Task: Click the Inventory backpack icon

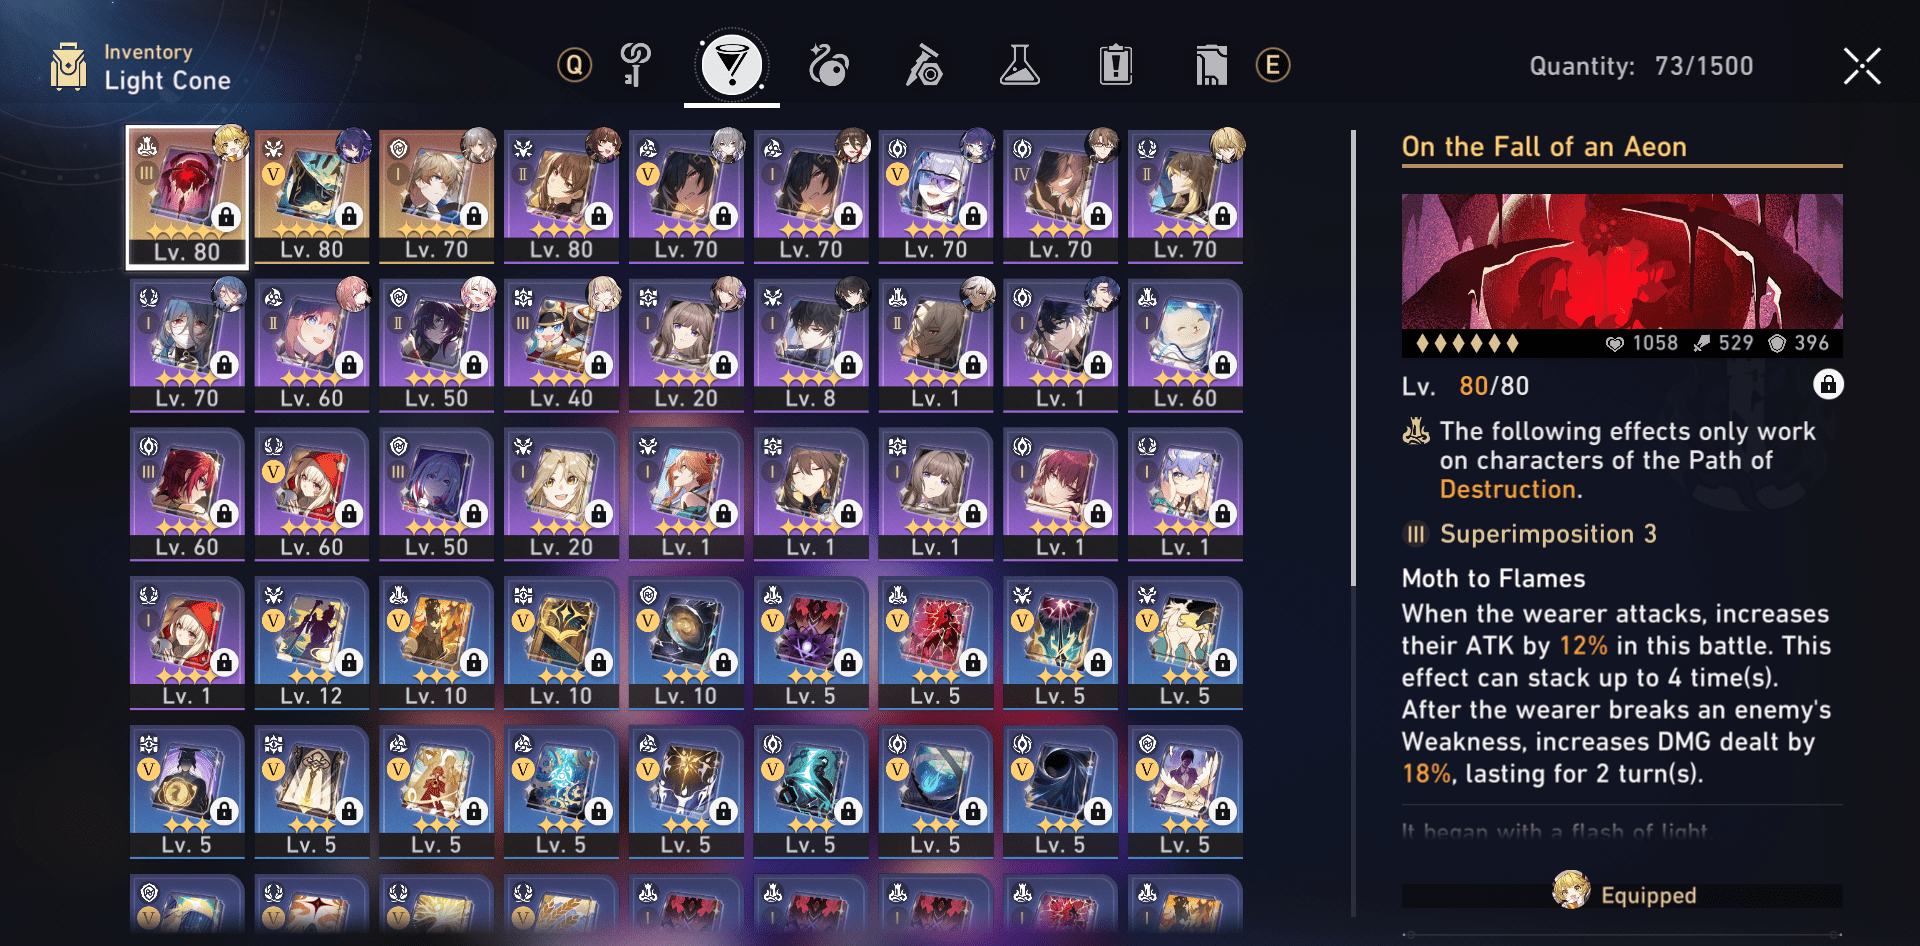Action: point(69,67)
